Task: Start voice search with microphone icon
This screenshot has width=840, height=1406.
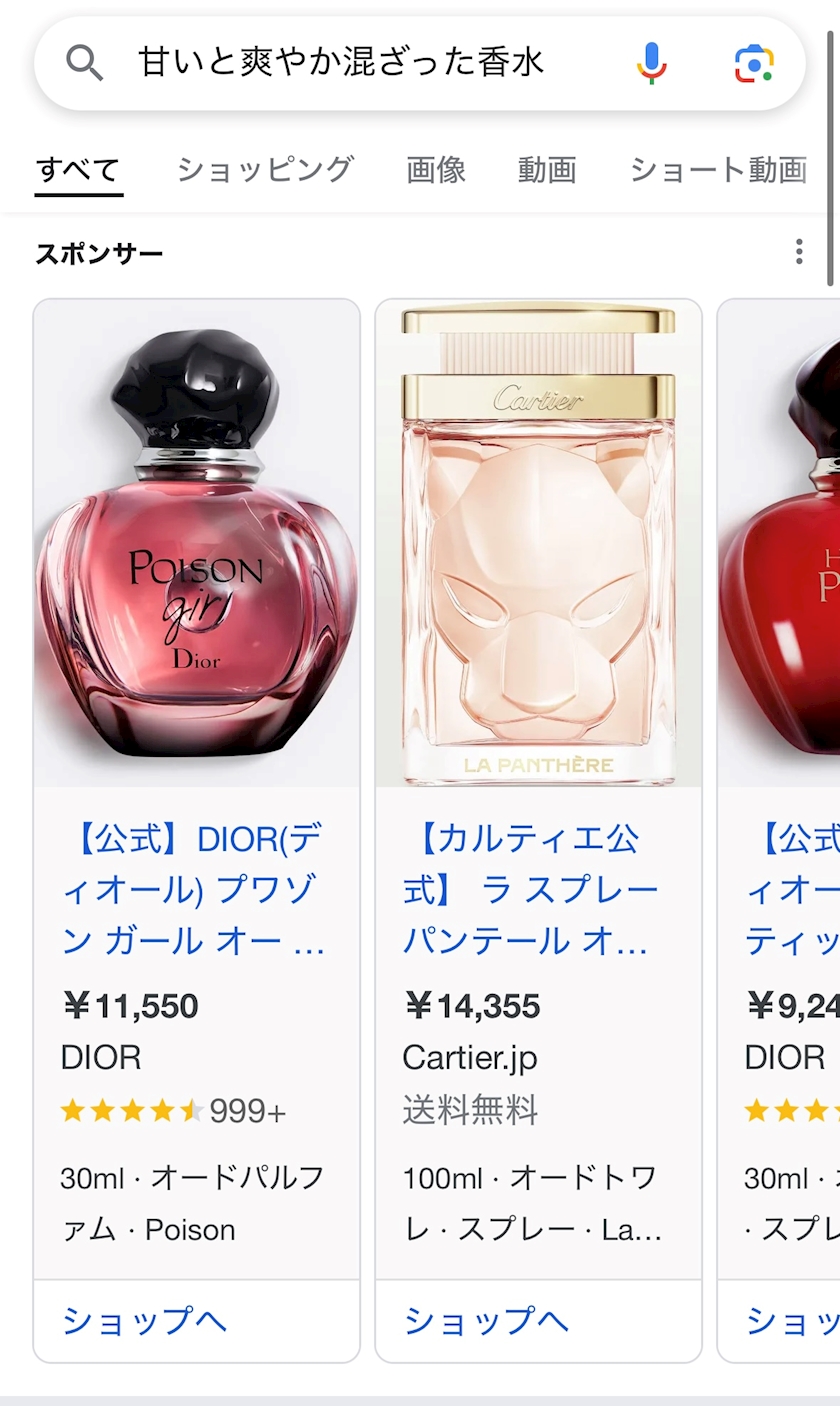Action: pos(651,63)
